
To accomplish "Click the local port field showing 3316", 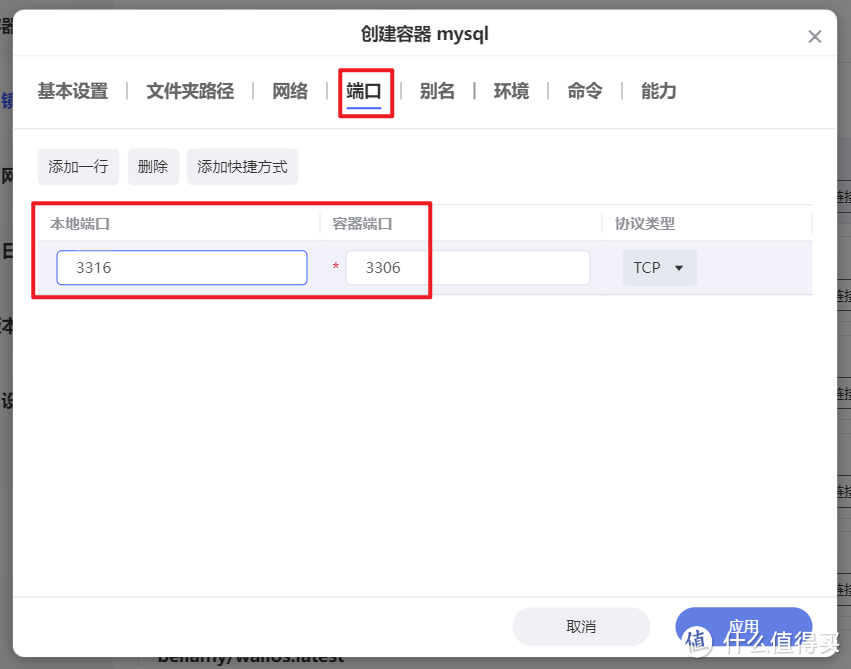I will coord(181,267).
